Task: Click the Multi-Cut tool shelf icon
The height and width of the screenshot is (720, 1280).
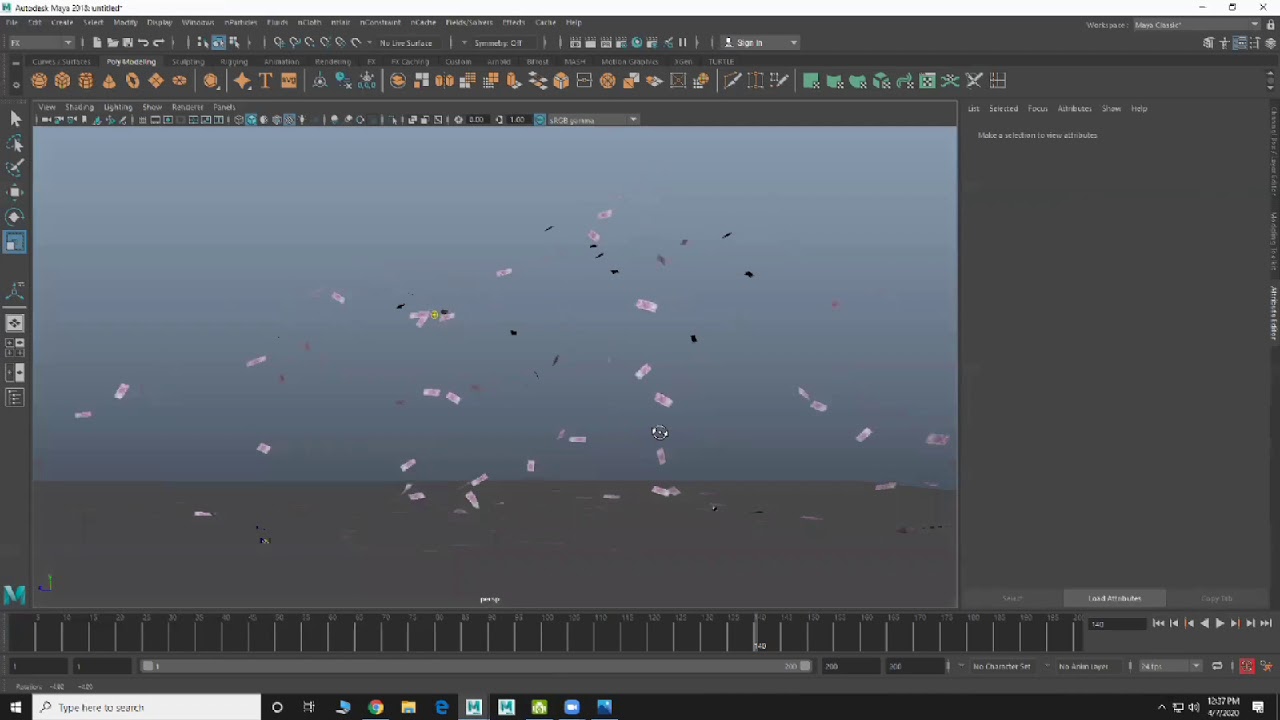Action: pos(732,81)
